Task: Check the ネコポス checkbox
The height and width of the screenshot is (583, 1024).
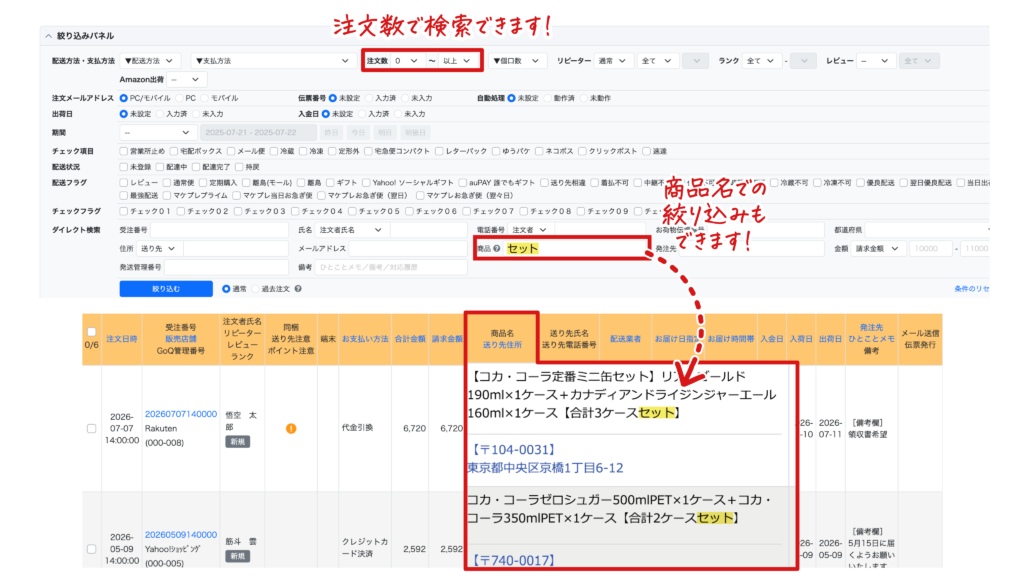Action: click(539, 151)
